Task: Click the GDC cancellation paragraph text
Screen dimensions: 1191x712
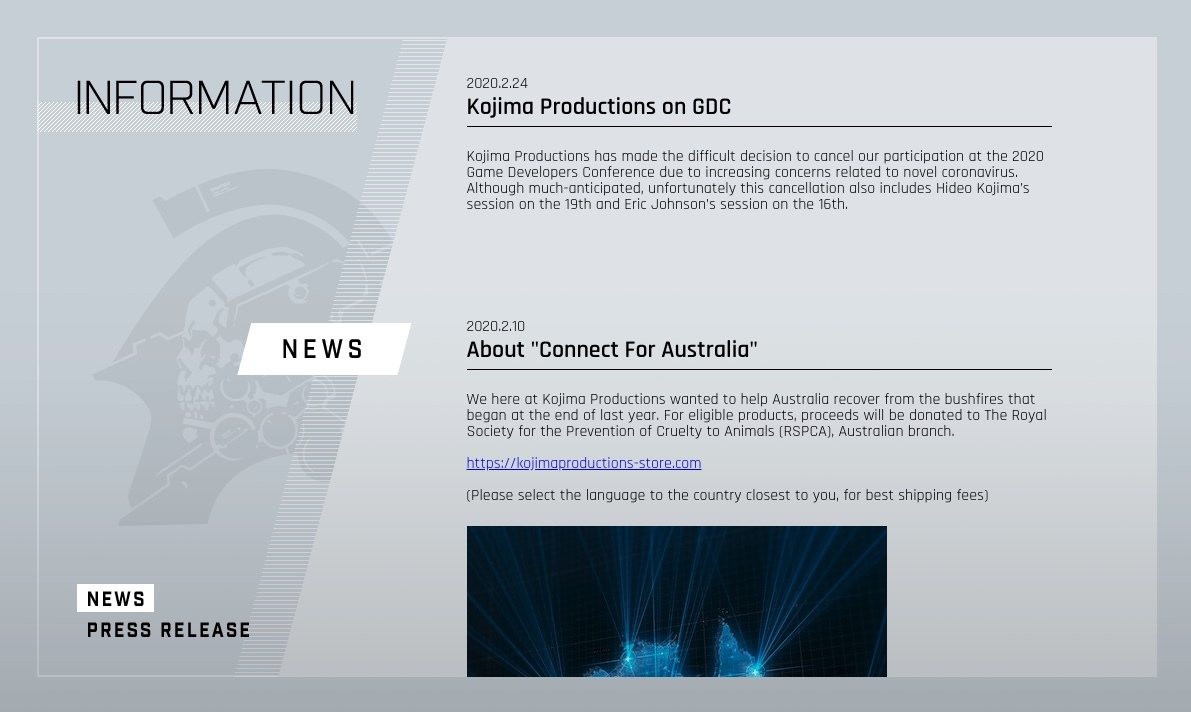Action: pyautogui.click(x=754, y=180)
